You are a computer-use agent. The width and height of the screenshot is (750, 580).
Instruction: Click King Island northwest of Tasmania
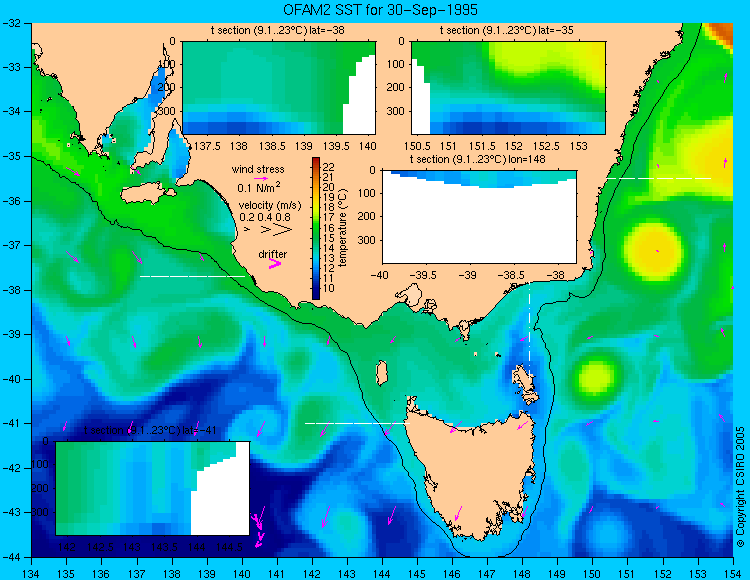tap(381, 373)
